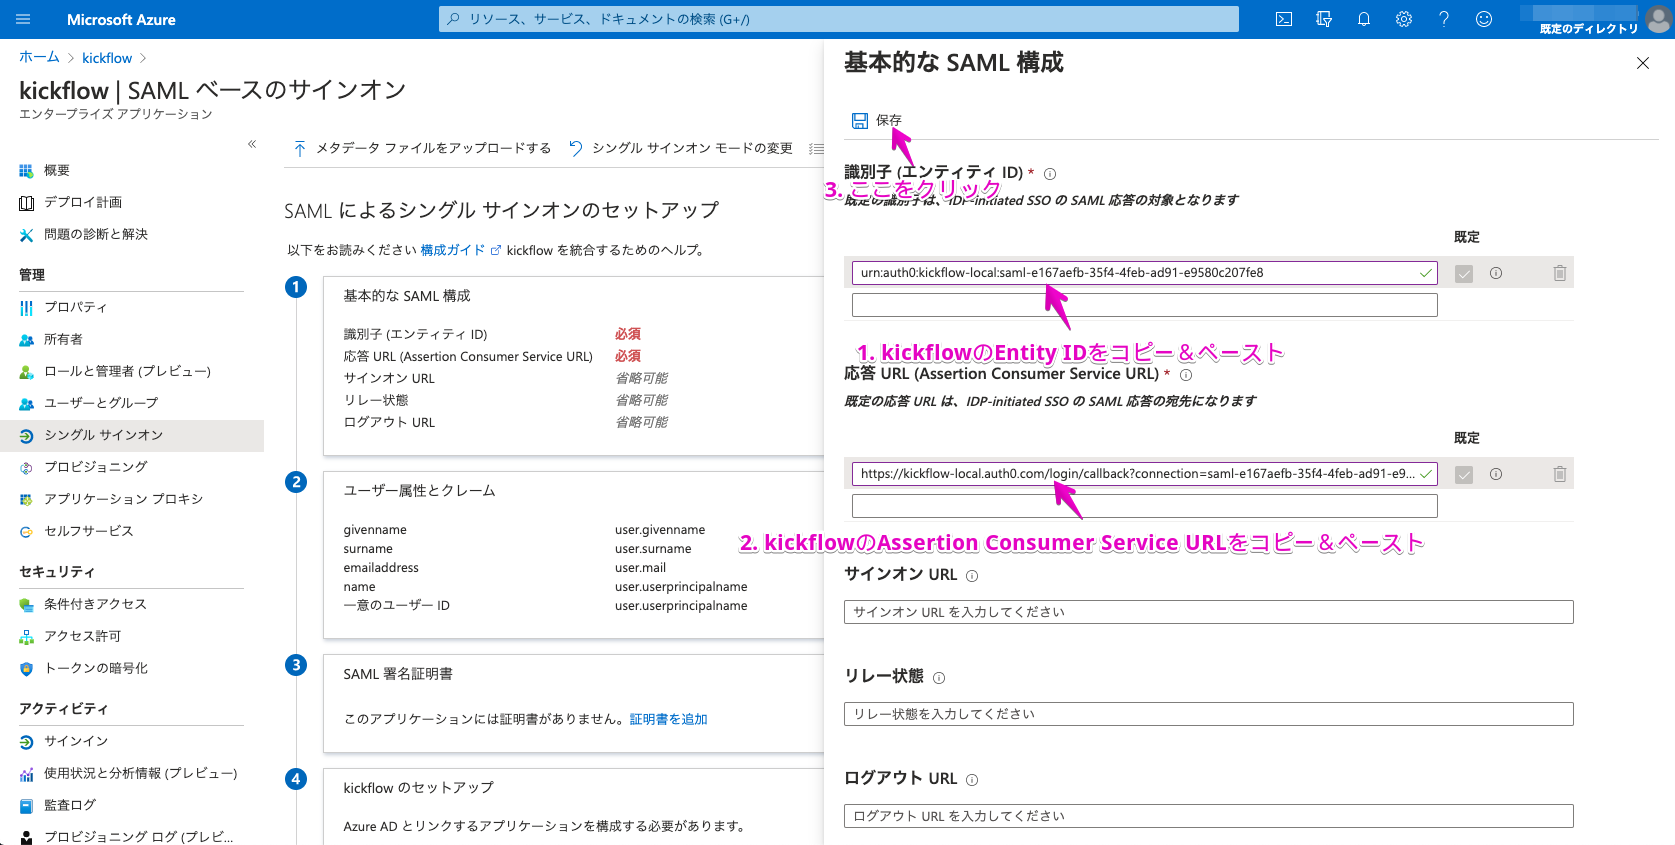Click シングル サインオン モードの変更

click(x=681, y=148)
